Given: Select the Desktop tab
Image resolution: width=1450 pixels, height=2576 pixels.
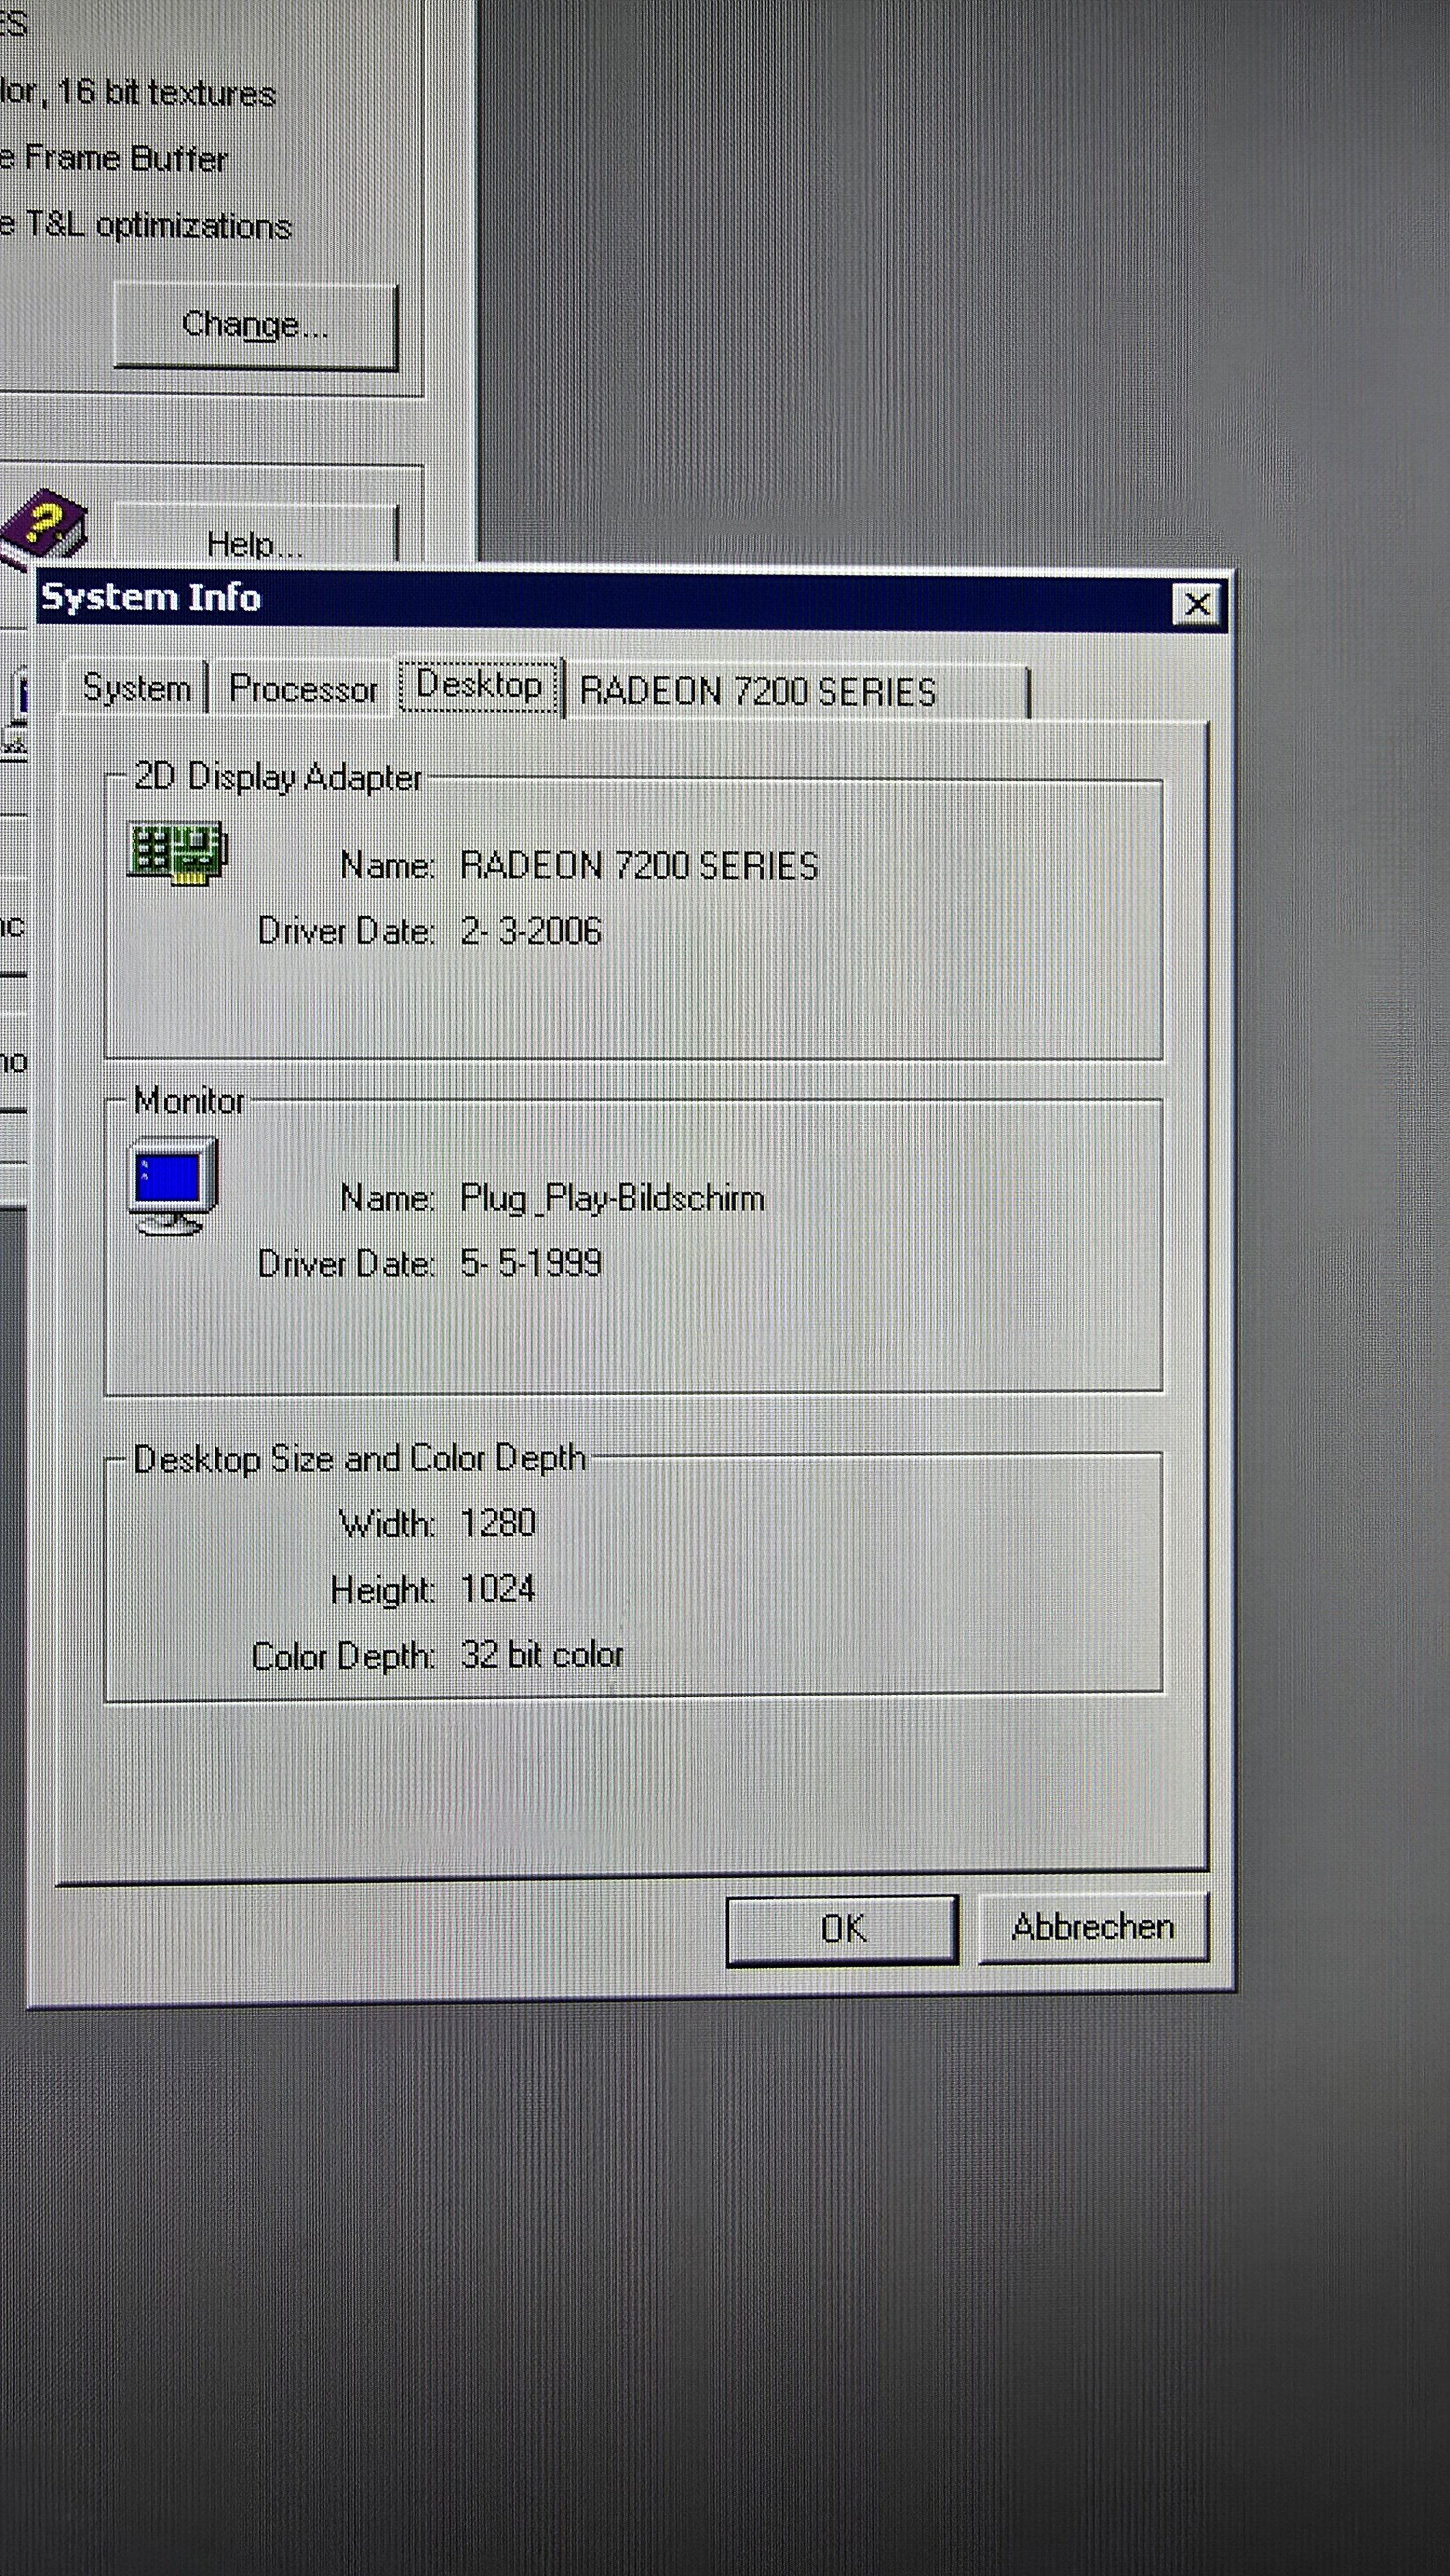Looking at the screenshot, I should point(478,685).
